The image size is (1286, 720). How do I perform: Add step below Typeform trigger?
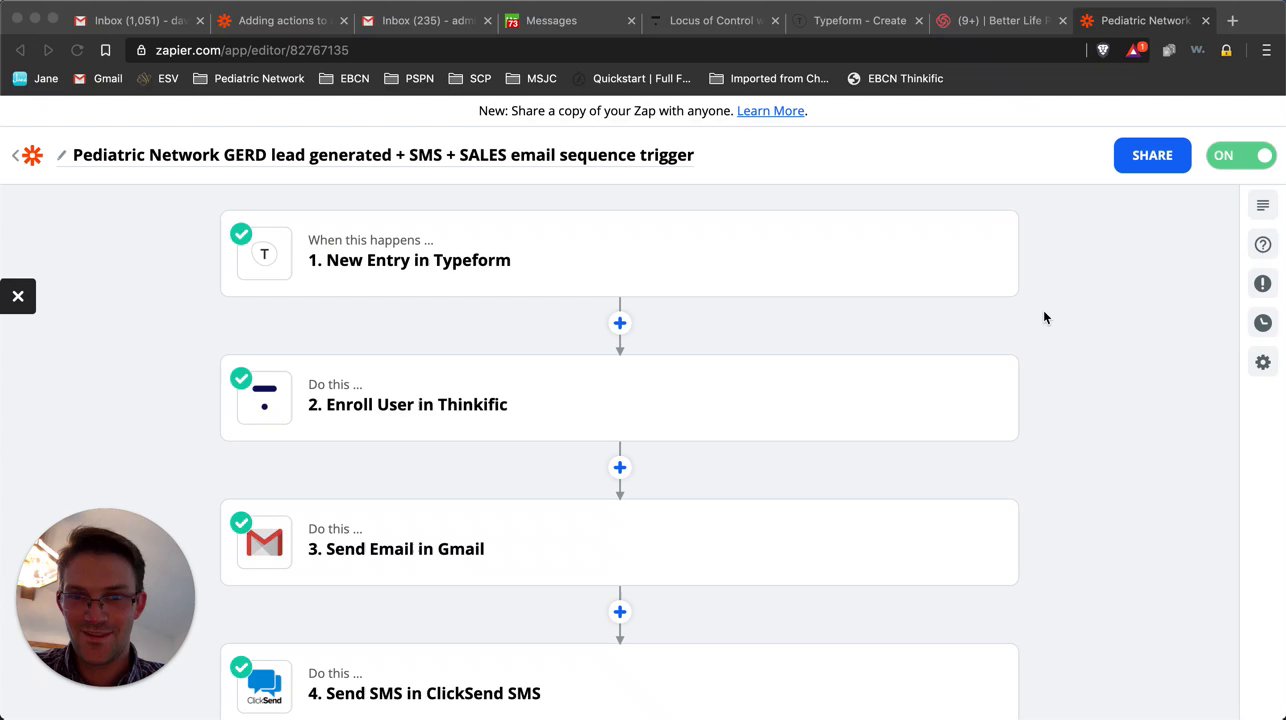tap(620, 323)
